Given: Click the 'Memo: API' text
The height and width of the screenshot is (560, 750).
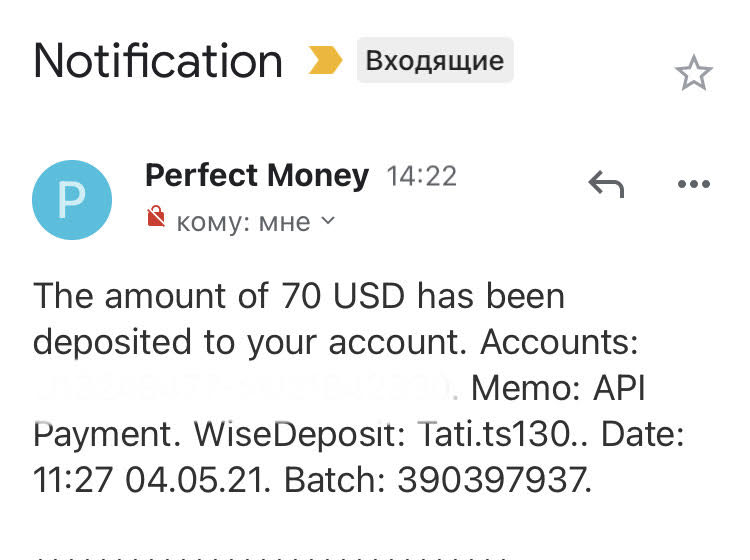Looking at the screenshot, I should click(555, 388).
